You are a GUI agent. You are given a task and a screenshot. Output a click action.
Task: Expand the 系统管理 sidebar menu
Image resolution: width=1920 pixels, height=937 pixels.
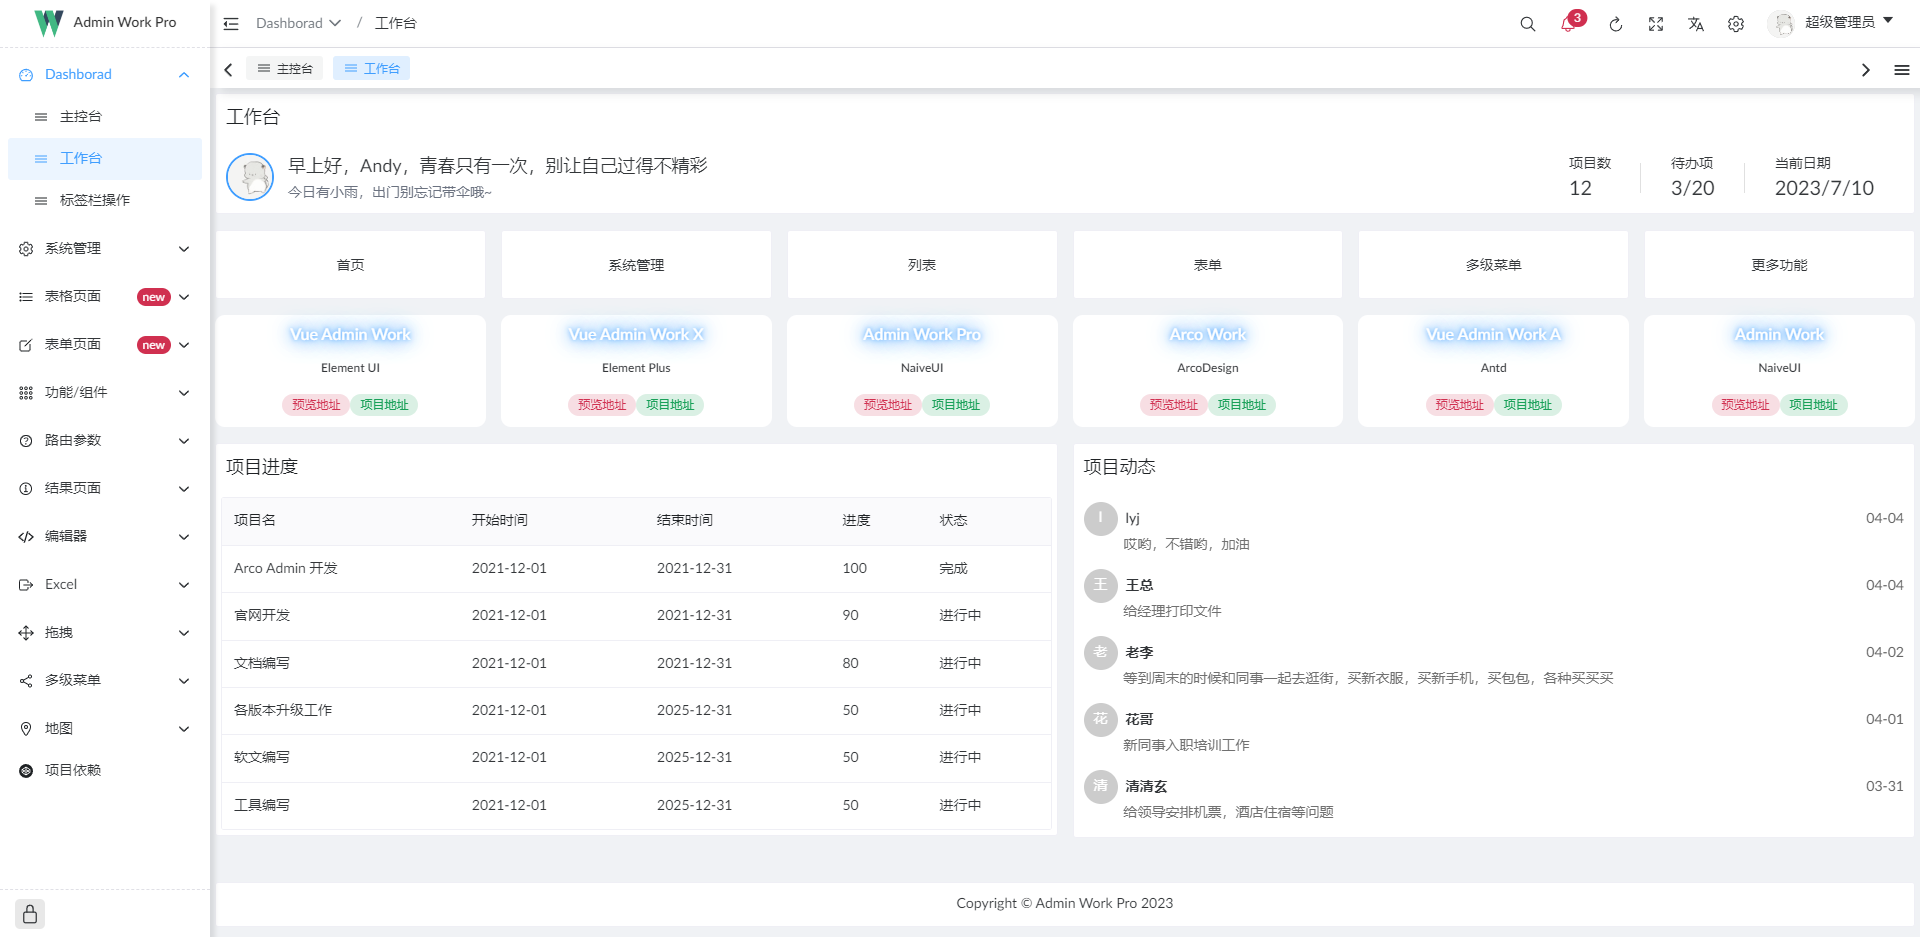tap(104, 248)
